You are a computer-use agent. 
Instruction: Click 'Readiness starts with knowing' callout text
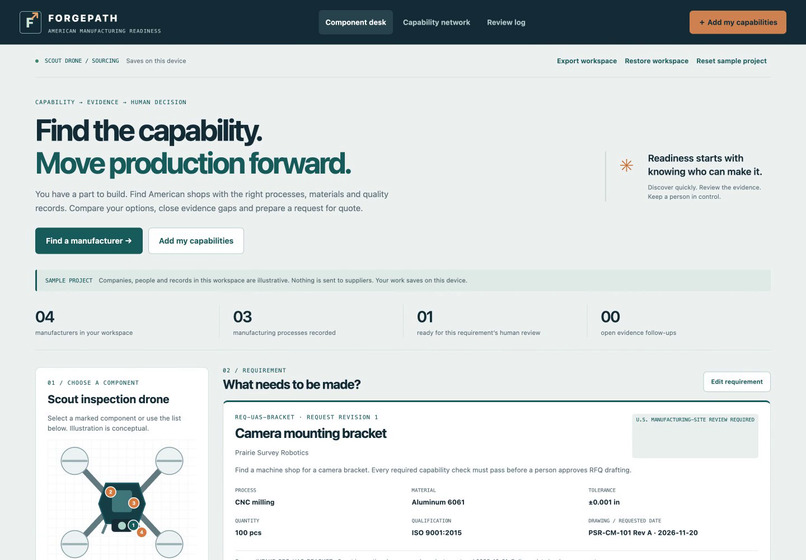click(x=705, y=165)
